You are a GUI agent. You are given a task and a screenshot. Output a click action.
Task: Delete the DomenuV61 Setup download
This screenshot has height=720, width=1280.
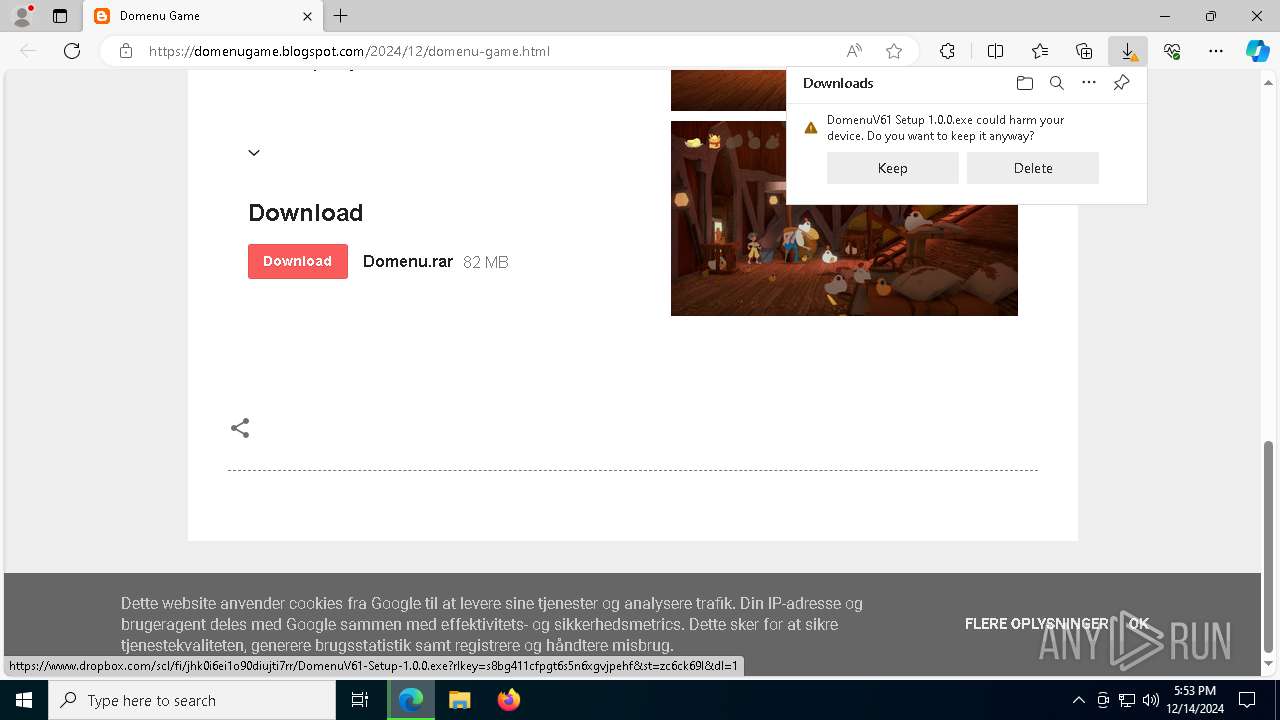tap(1033, 168)
